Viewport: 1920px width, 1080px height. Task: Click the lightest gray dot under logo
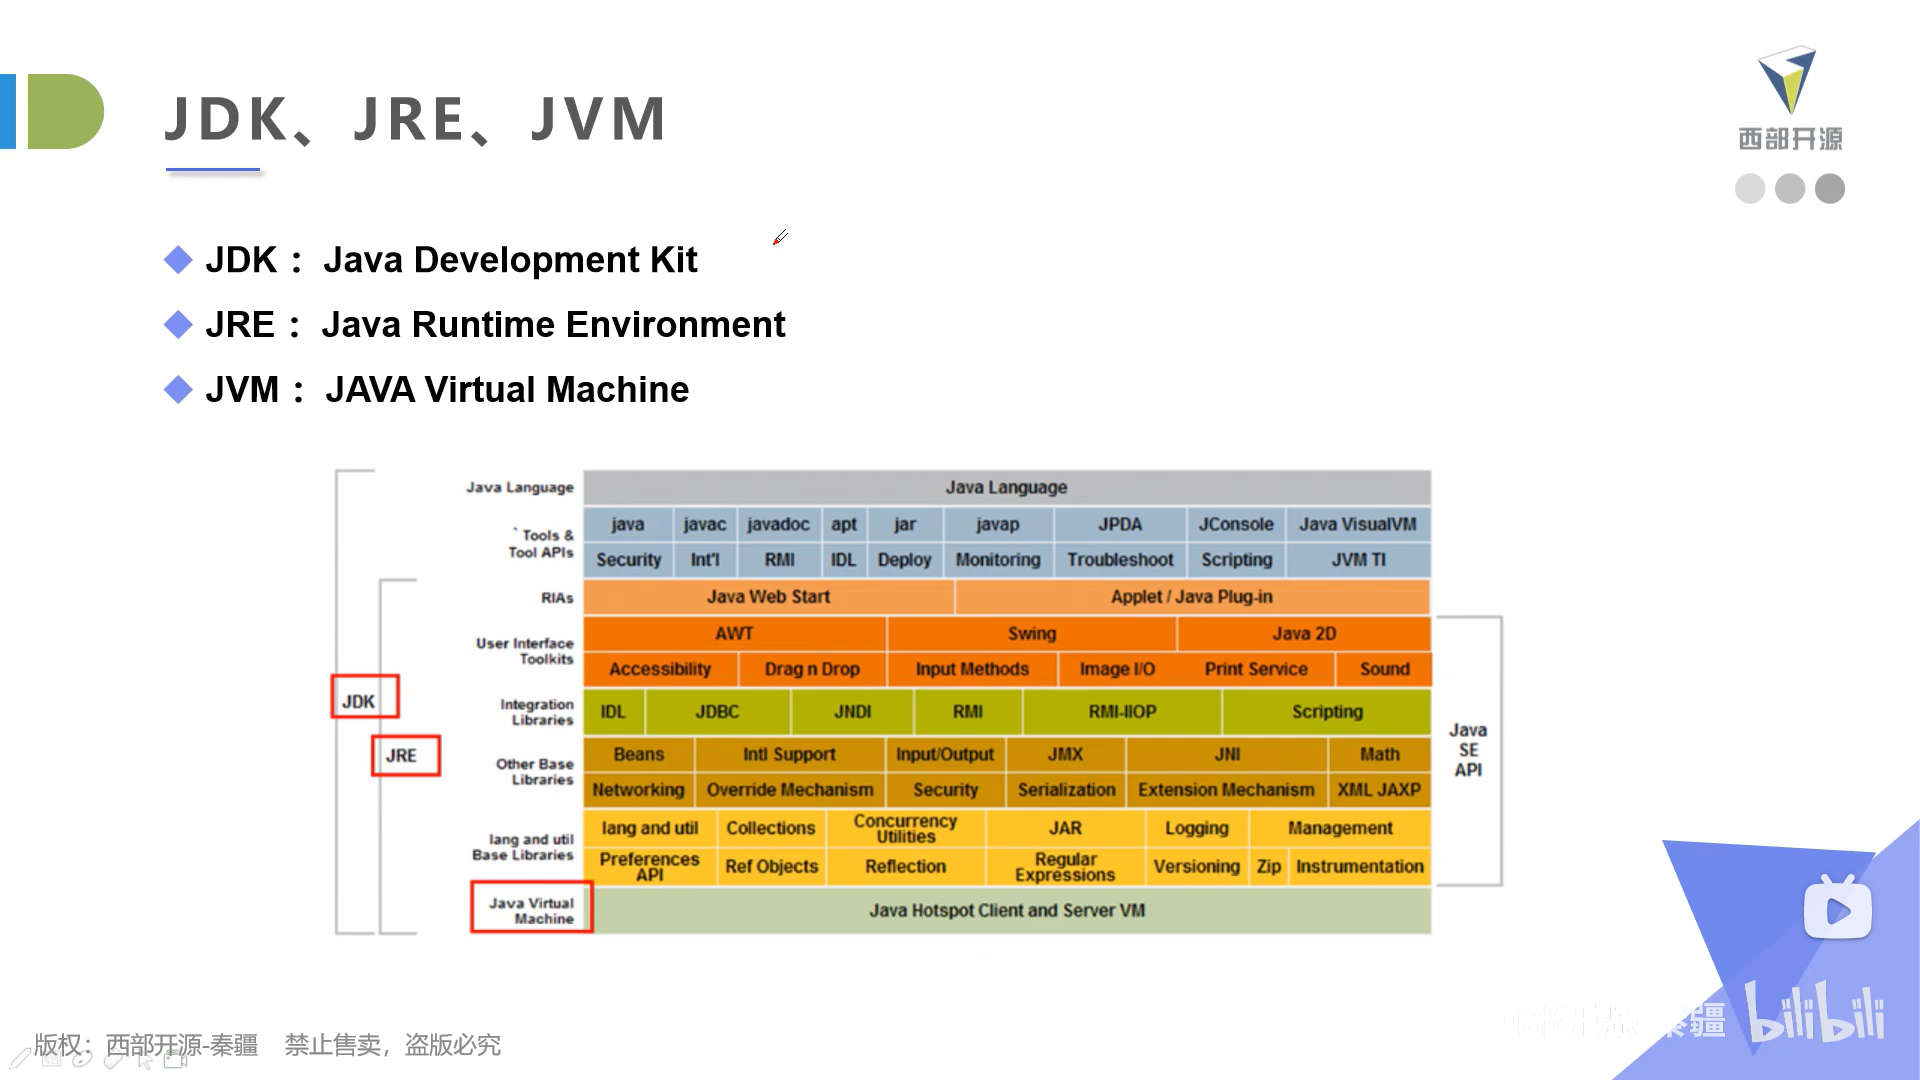(1750, 189)
